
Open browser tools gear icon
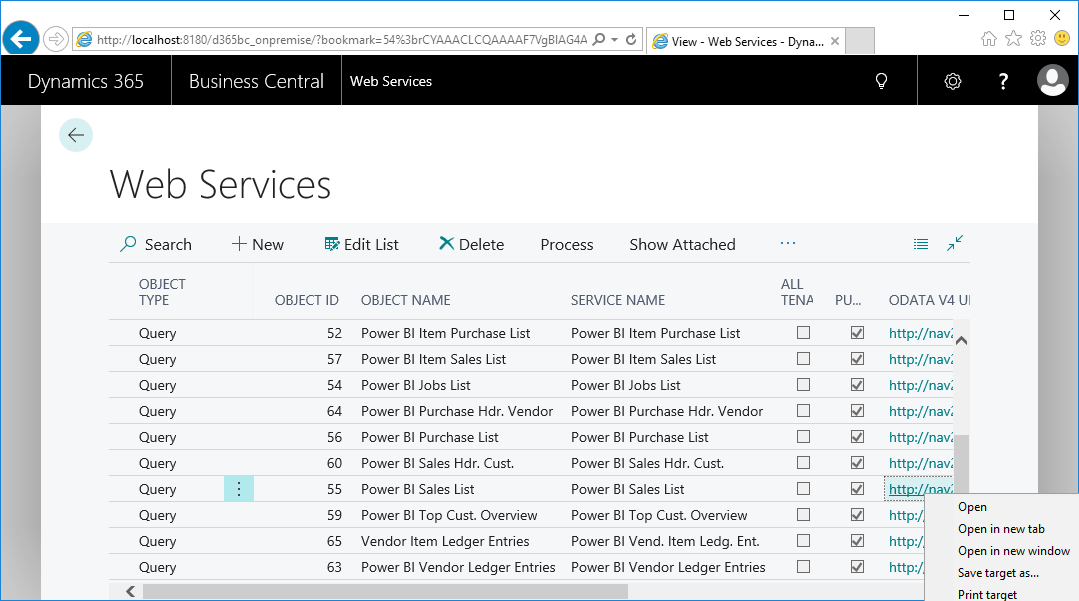point(1038,39)
